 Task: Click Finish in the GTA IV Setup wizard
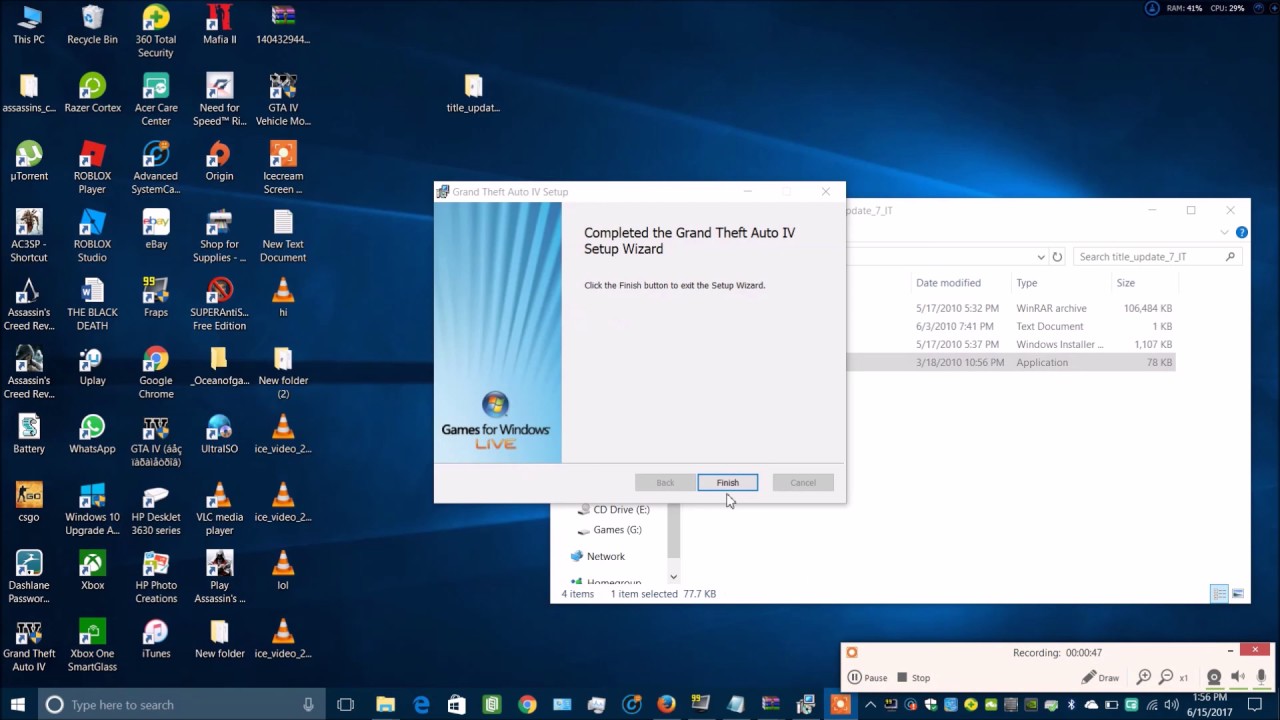(x=727, y=483)
